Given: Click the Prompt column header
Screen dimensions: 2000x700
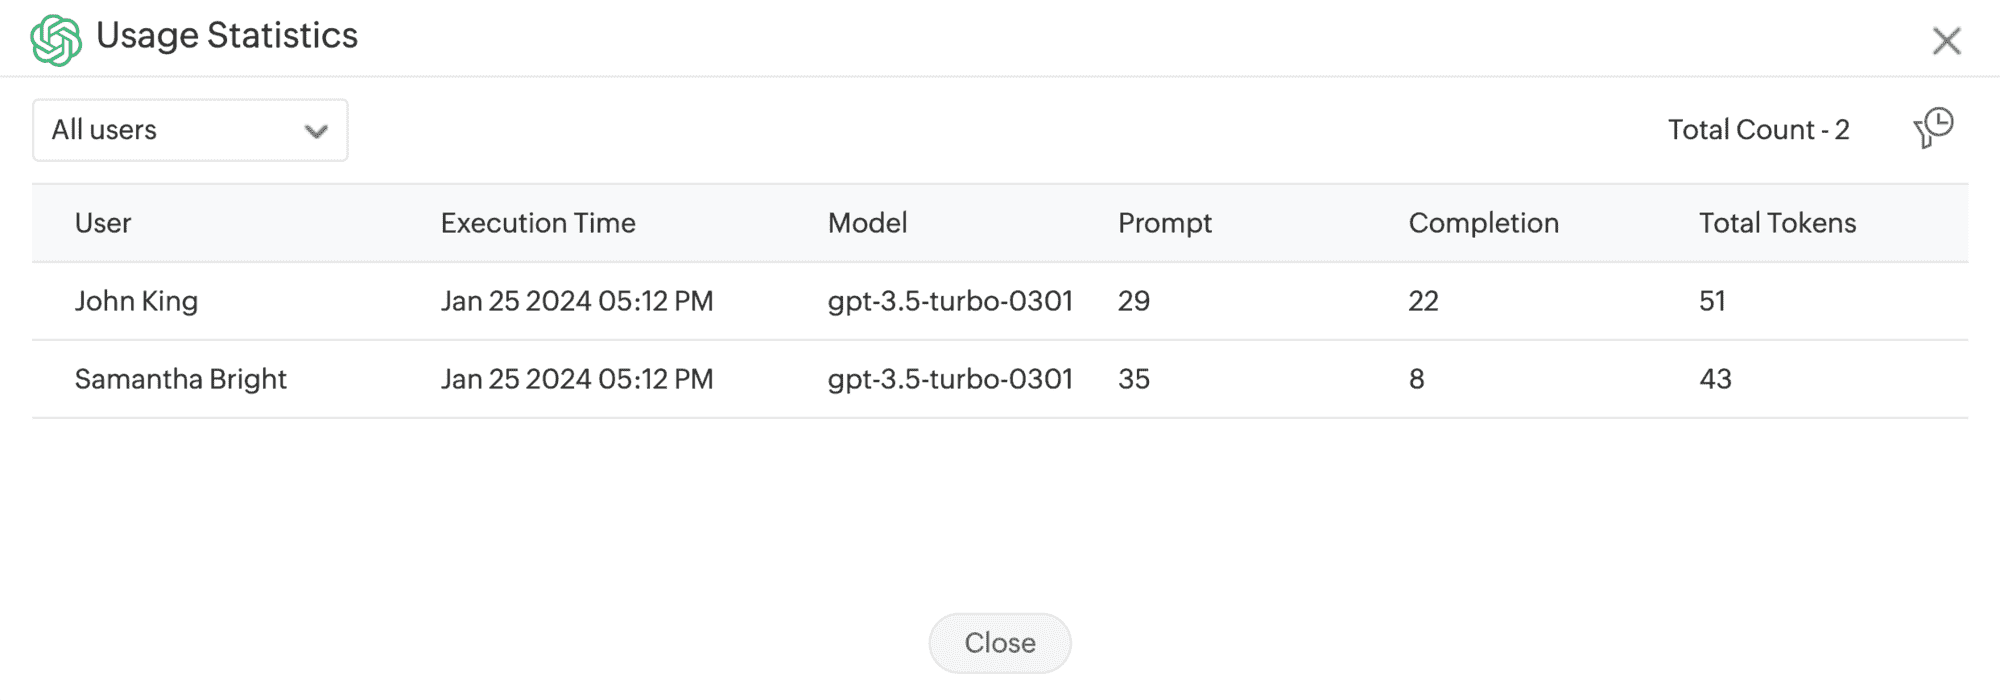Looking at the screenshot, I should pyautogui.click(x=1164, y=223).
